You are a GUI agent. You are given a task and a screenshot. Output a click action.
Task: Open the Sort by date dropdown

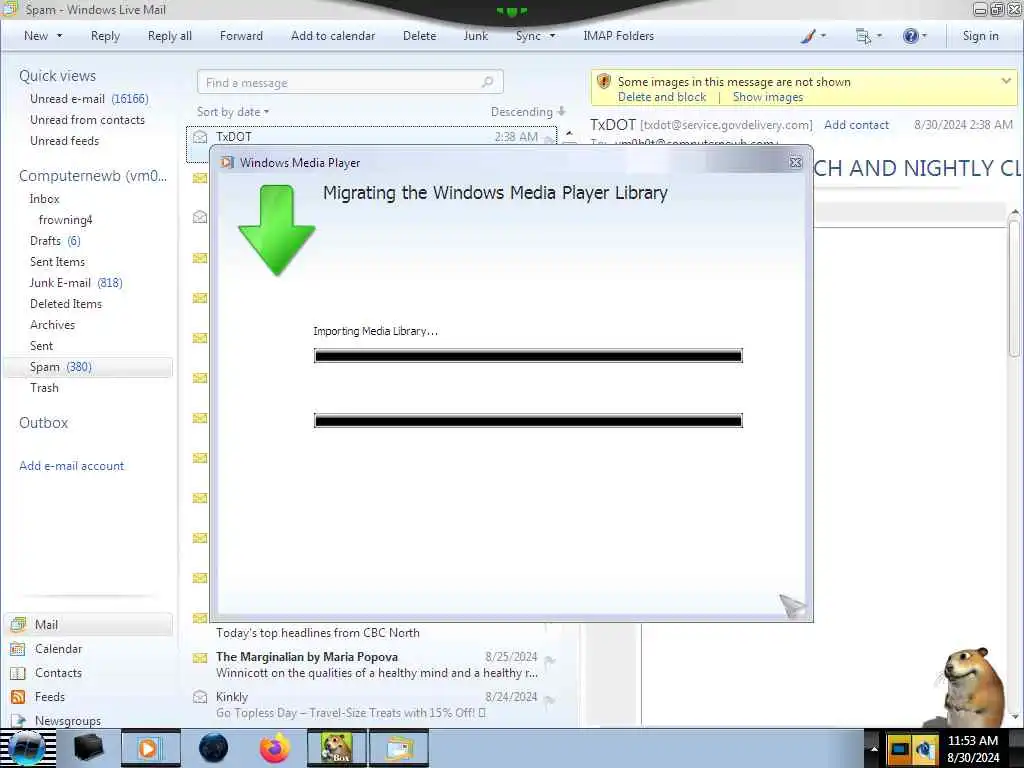point(233,112)
